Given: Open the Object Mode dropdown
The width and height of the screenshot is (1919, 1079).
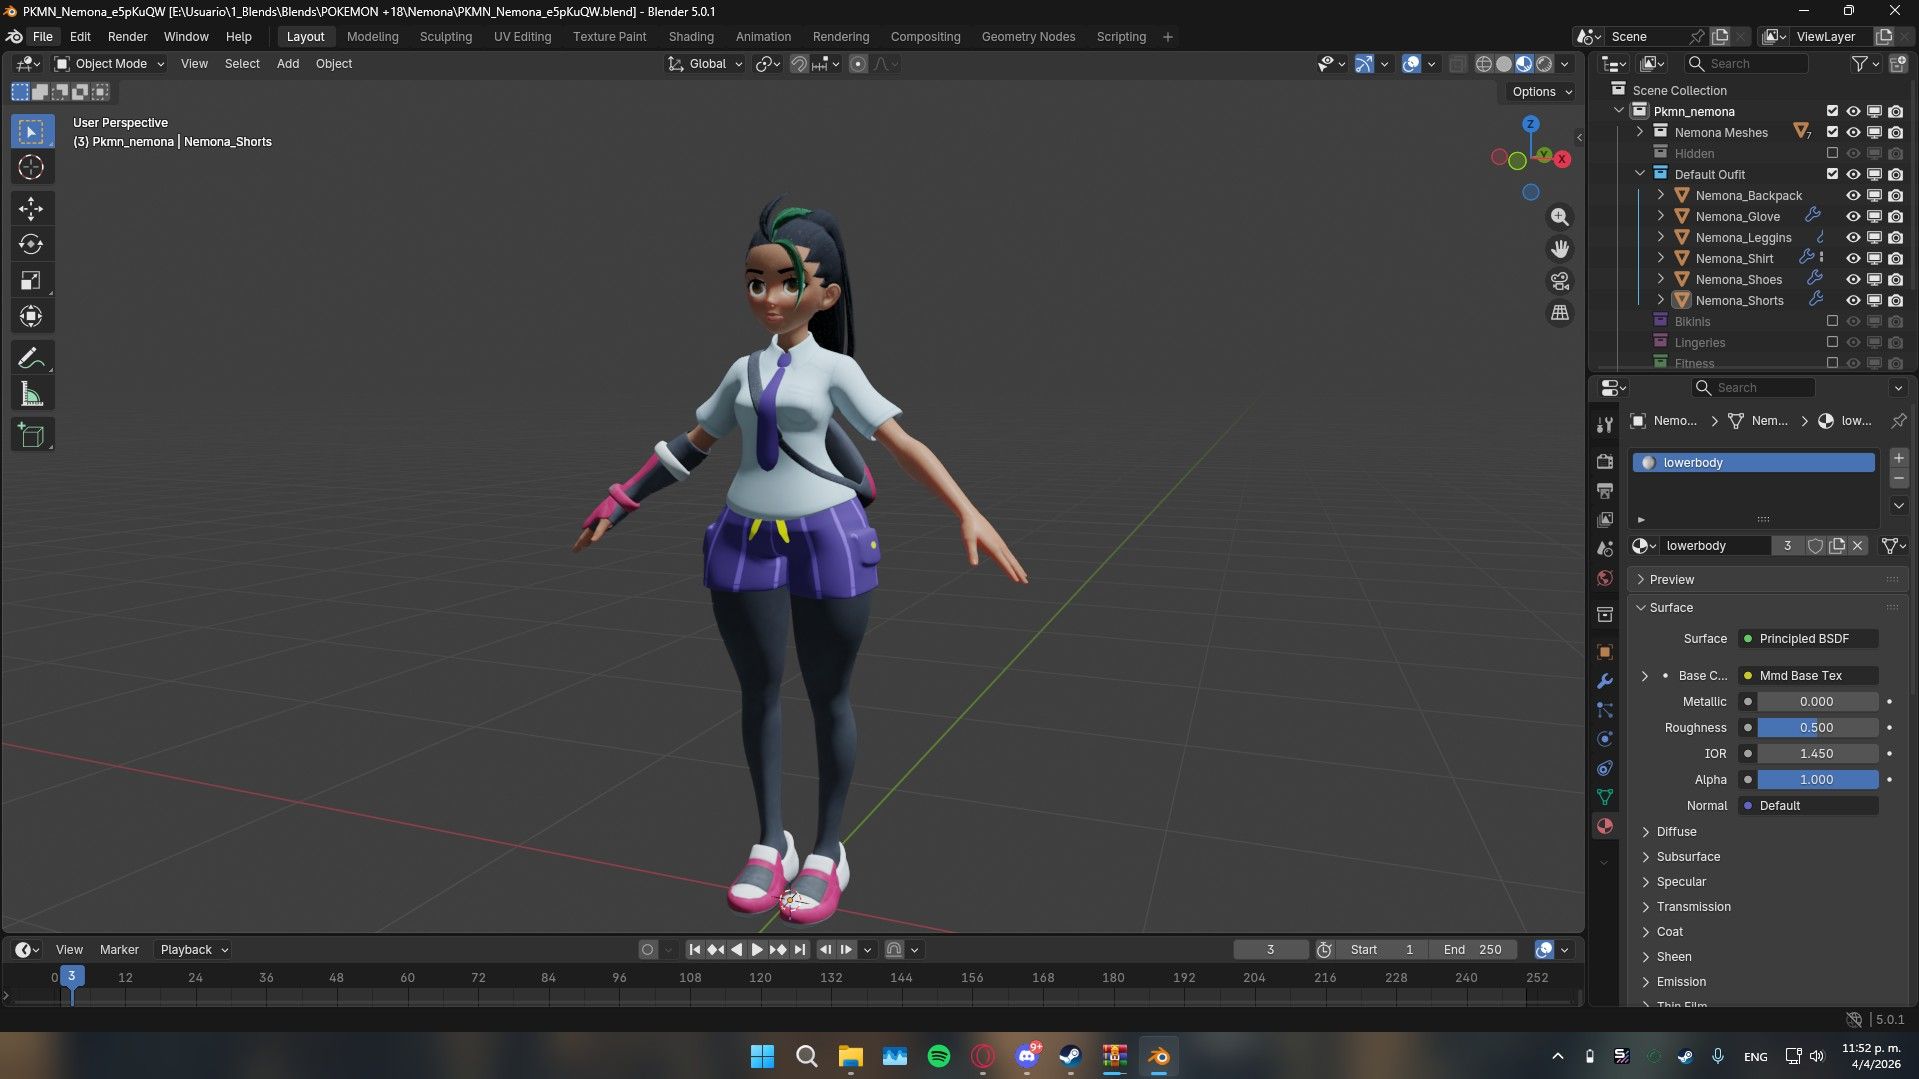Looking at the screenshot, I should [109, 64].
